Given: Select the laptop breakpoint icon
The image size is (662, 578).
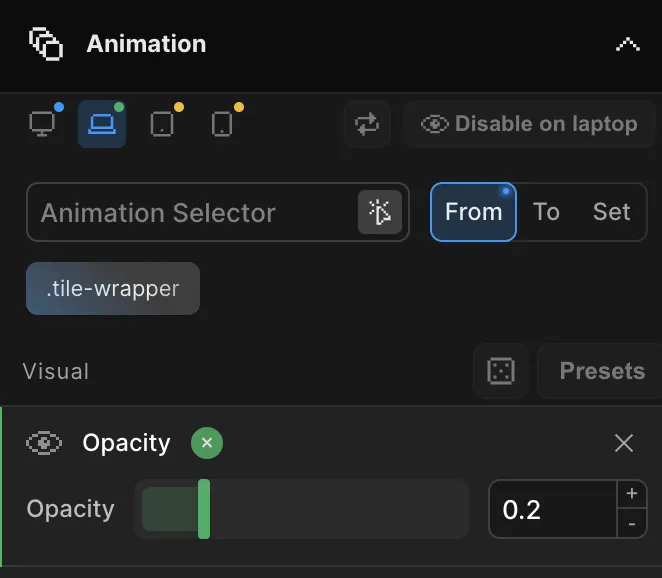Looking at the screenshot, I should coord(102,124).
